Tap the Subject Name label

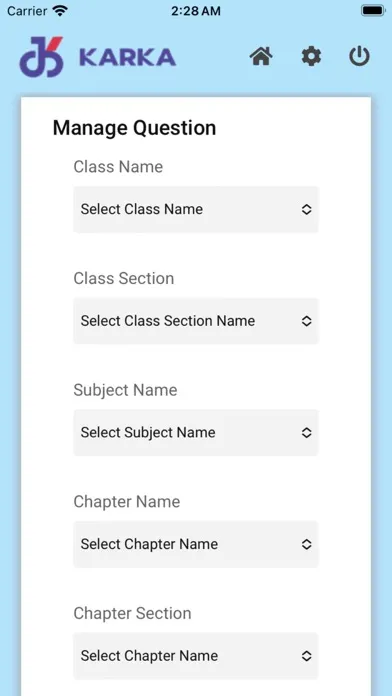(x=125, y=390)
